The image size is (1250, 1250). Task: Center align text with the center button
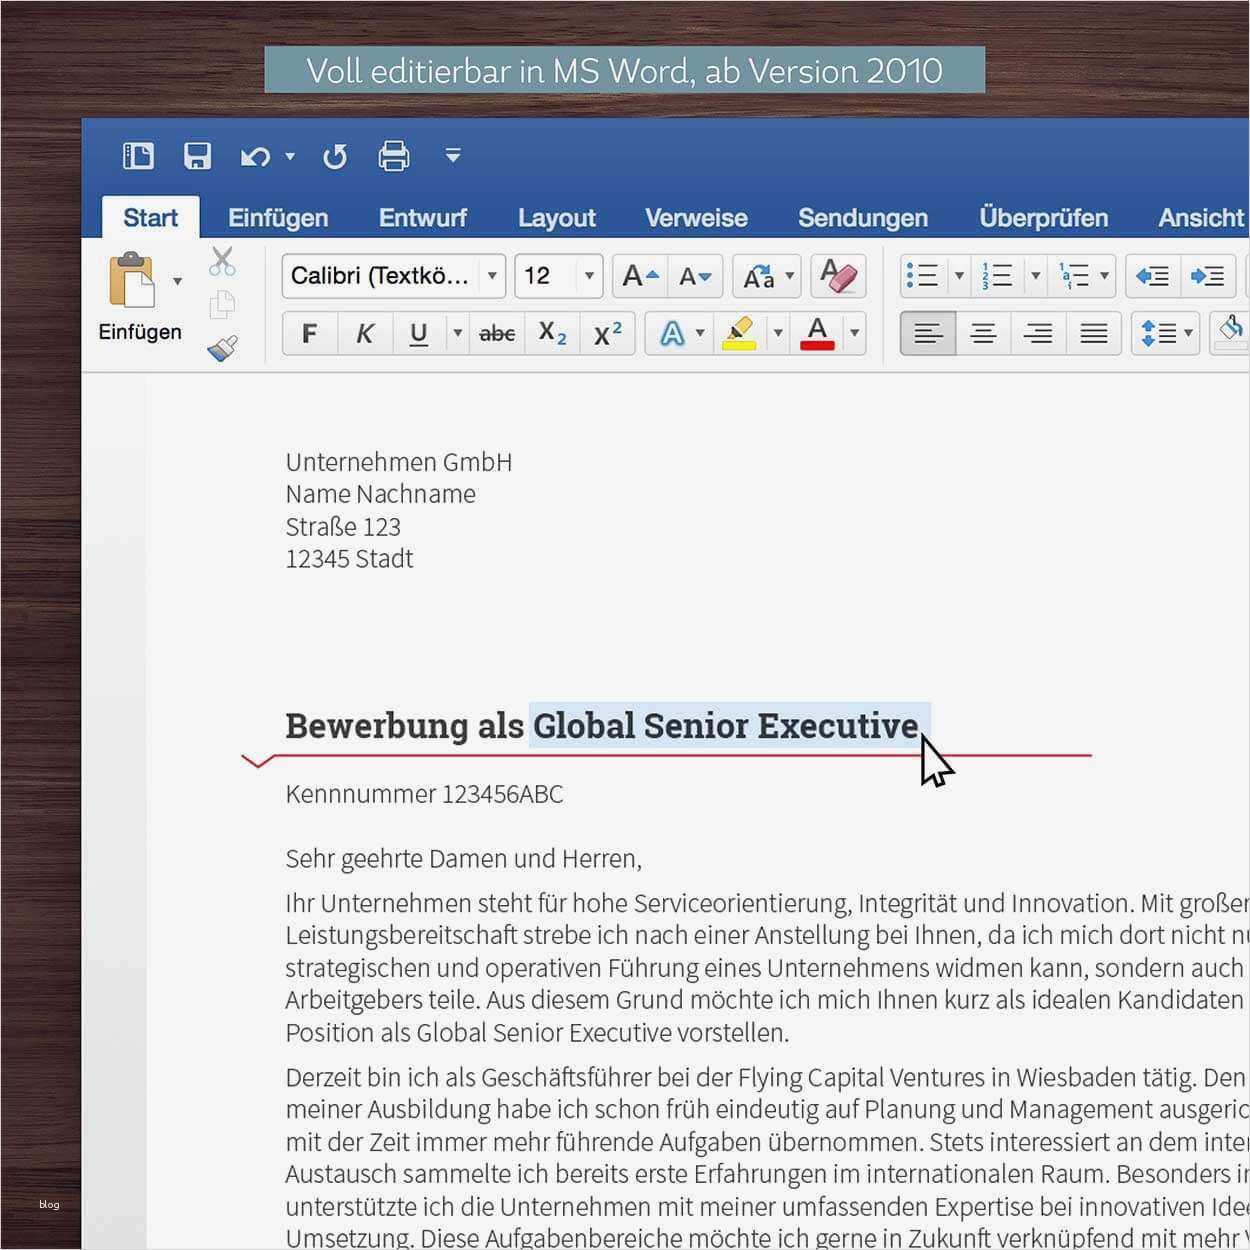click(983, 333)
